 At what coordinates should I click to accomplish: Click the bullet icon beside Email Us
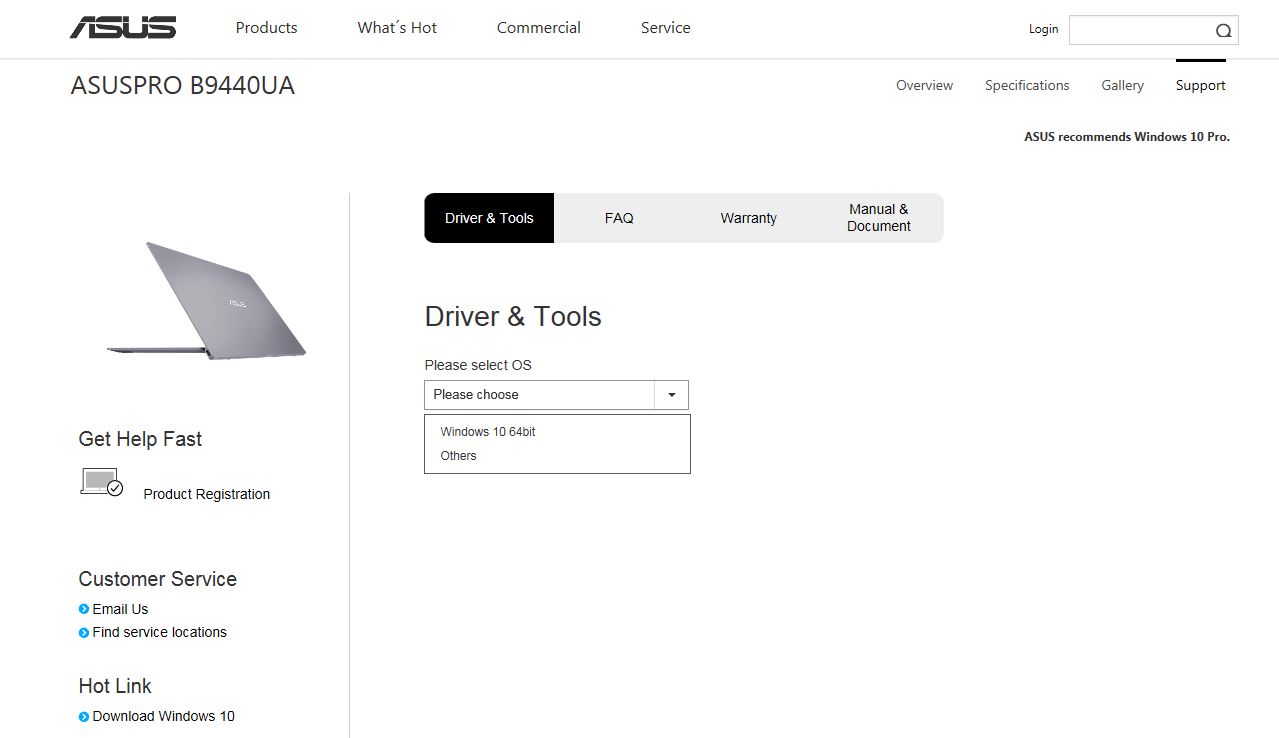84,609
